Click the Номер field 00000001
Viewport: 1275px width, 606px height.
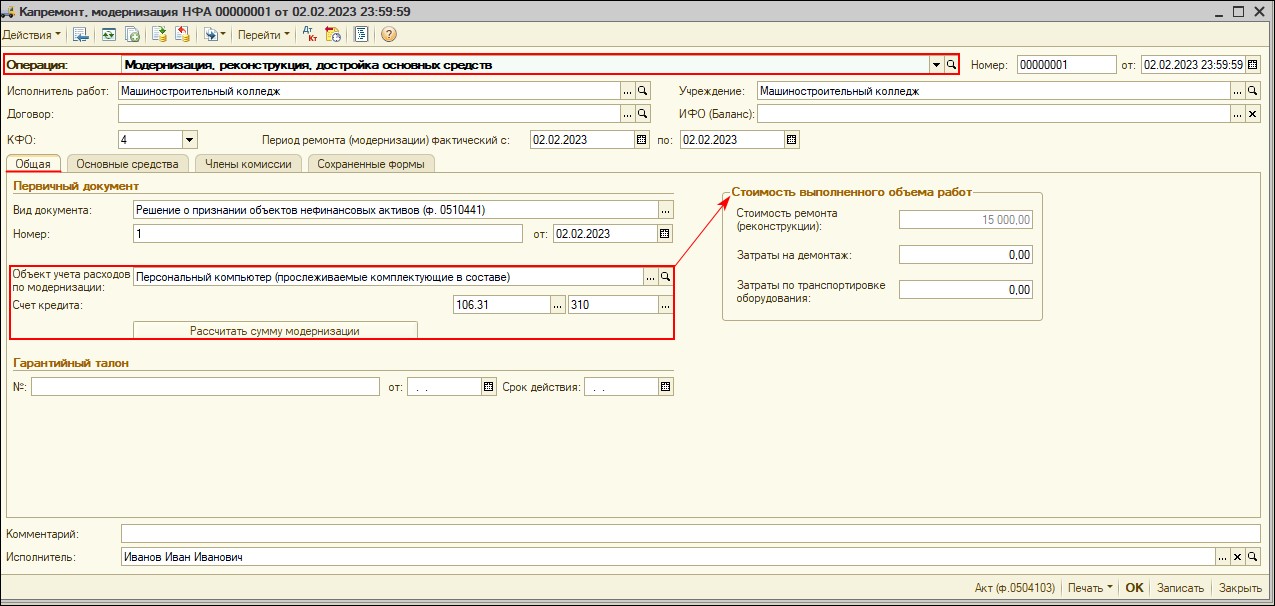point(1066,65)
